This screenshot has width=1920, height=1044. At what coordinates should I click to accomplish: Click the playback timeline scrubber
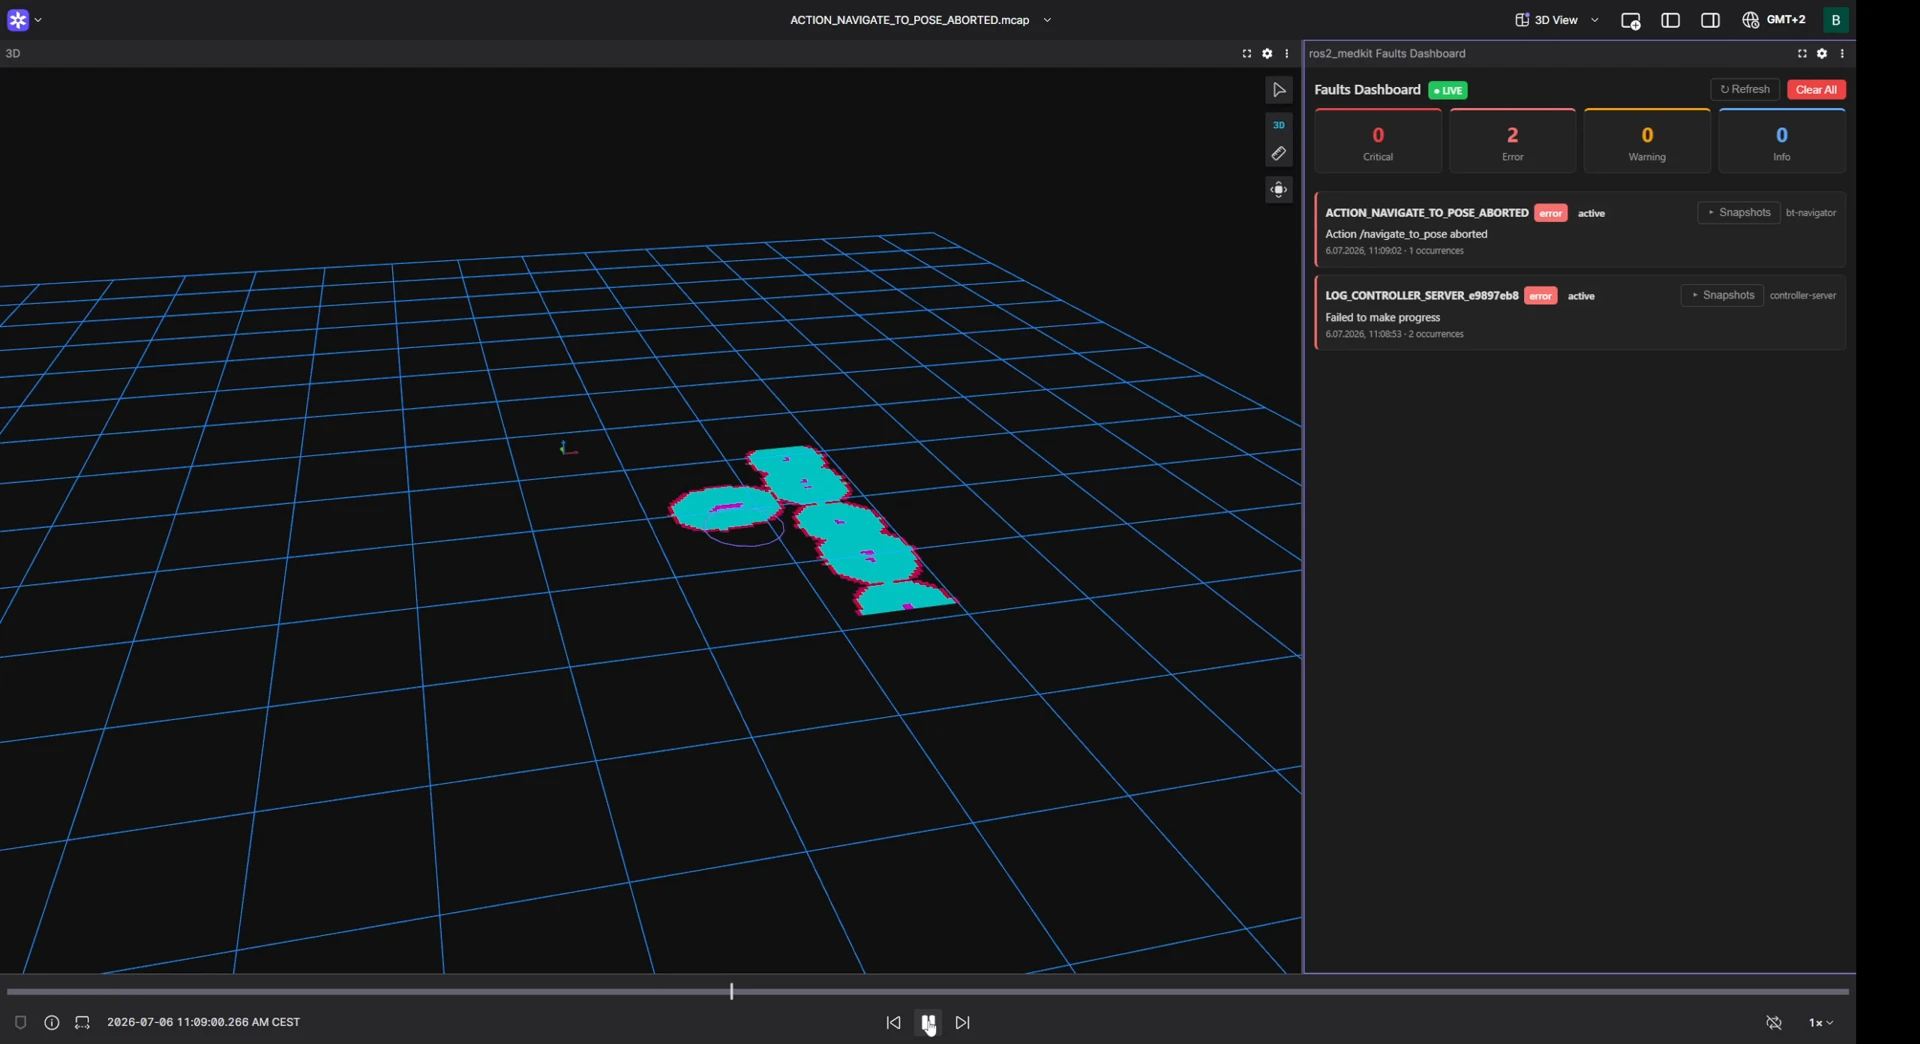(927, 992)
